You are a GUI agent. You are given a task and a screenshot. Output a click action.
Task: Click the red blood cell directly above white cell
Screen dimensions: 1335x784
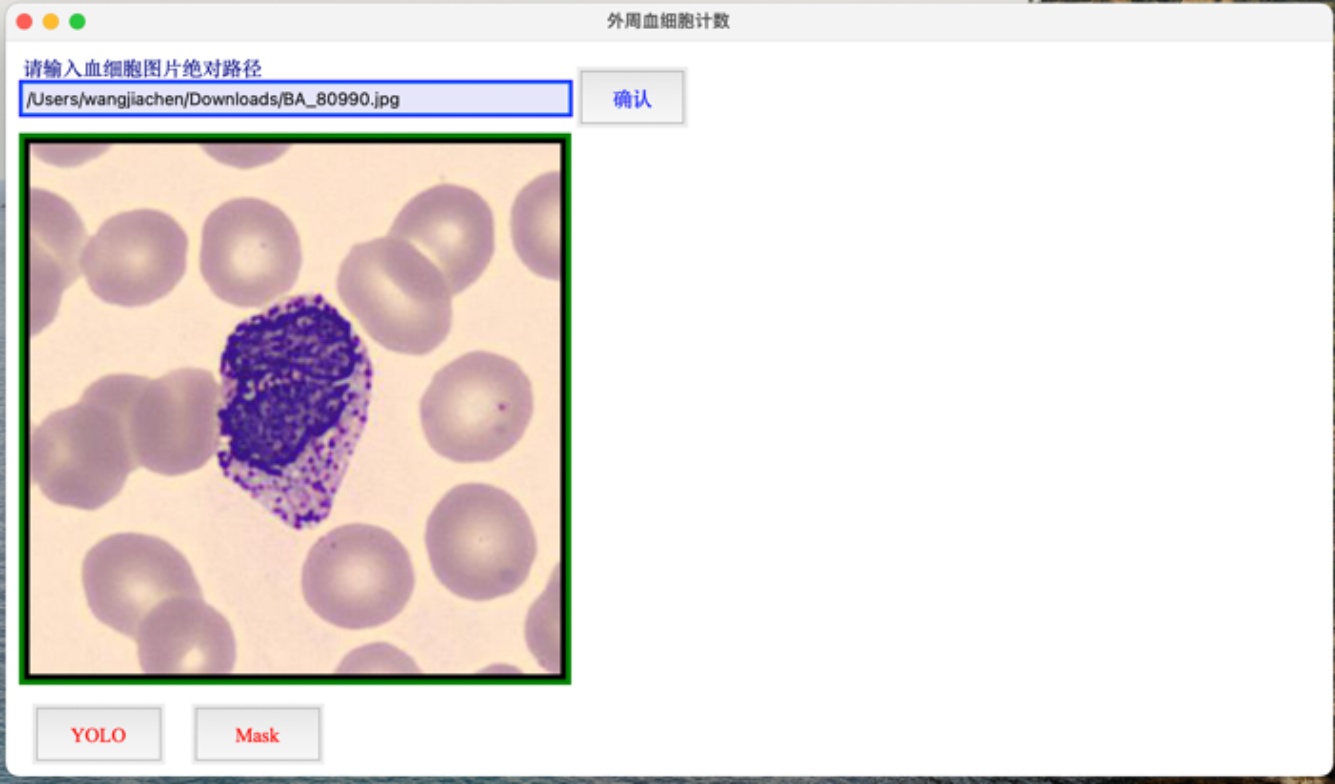[250, 250]
